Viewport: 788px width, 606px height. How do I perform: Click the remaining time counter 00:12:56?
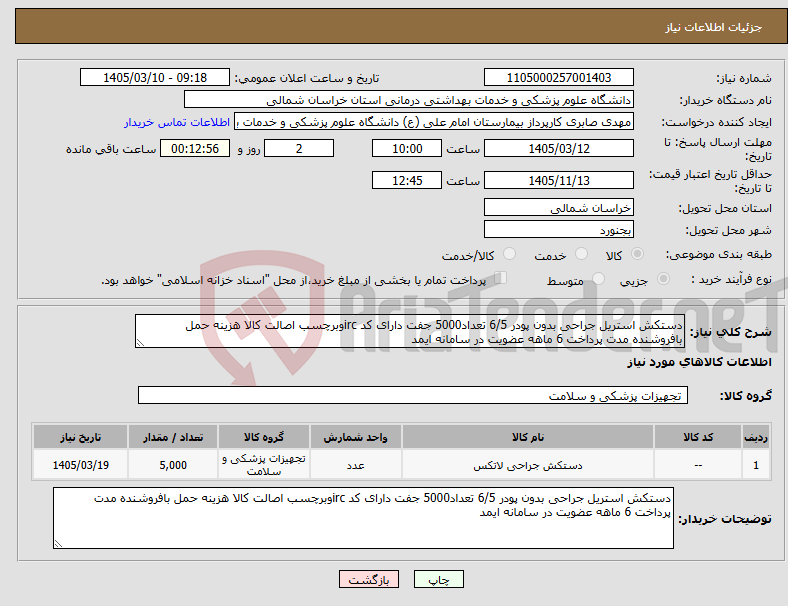click(195, 148)
